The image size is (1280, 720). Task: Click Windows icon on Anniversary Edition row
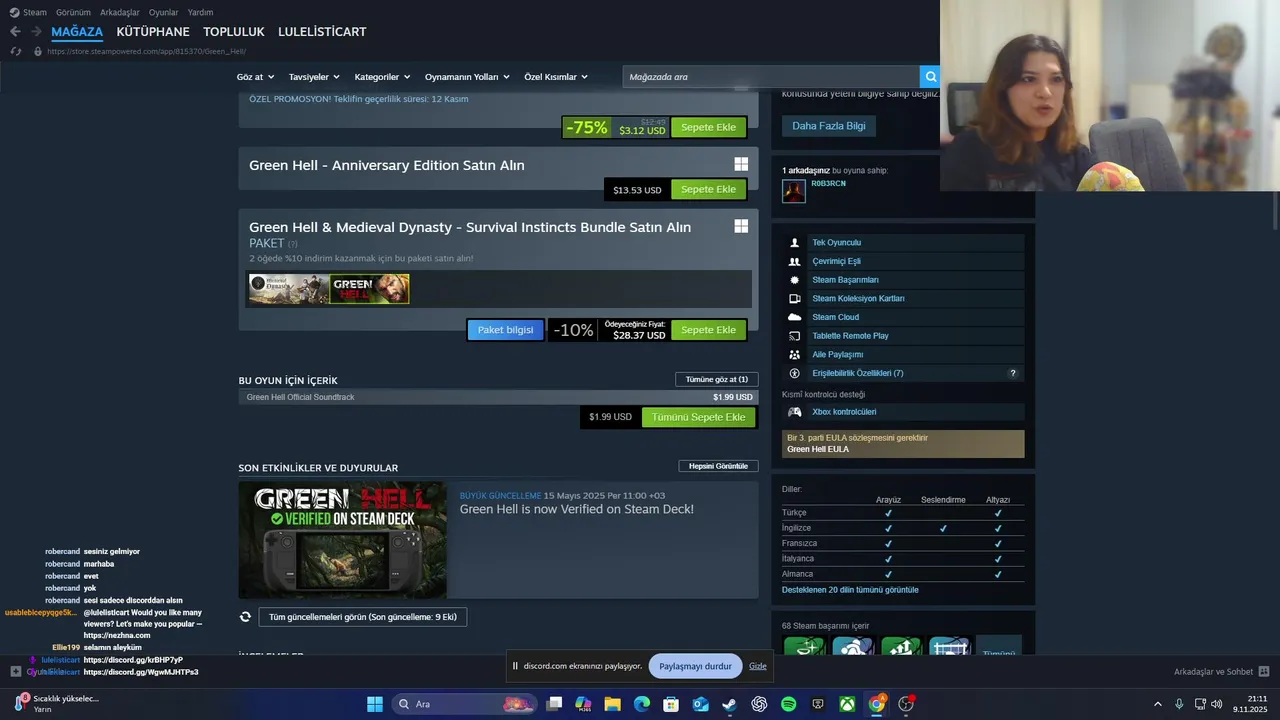pyautogui.click(x=741, y=164)
